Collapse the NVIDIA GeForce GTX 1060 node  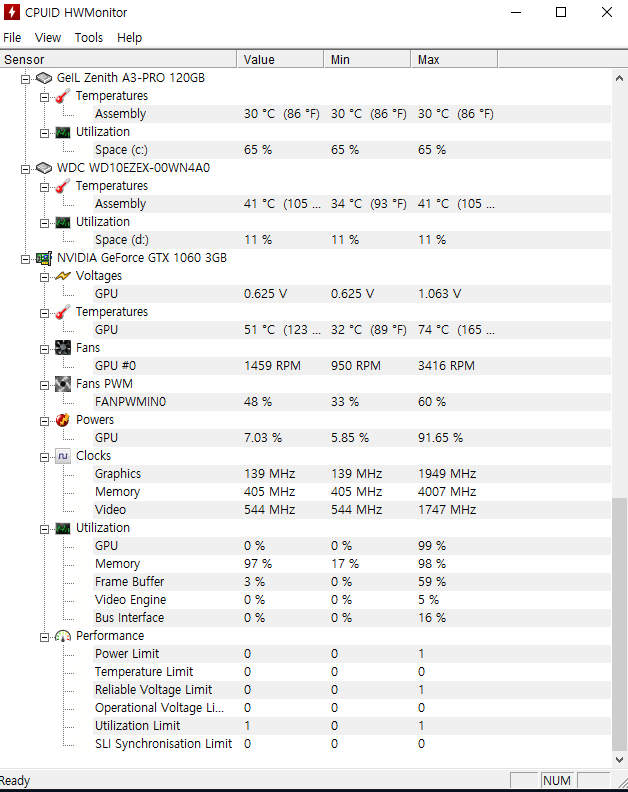tap(26, 258)
